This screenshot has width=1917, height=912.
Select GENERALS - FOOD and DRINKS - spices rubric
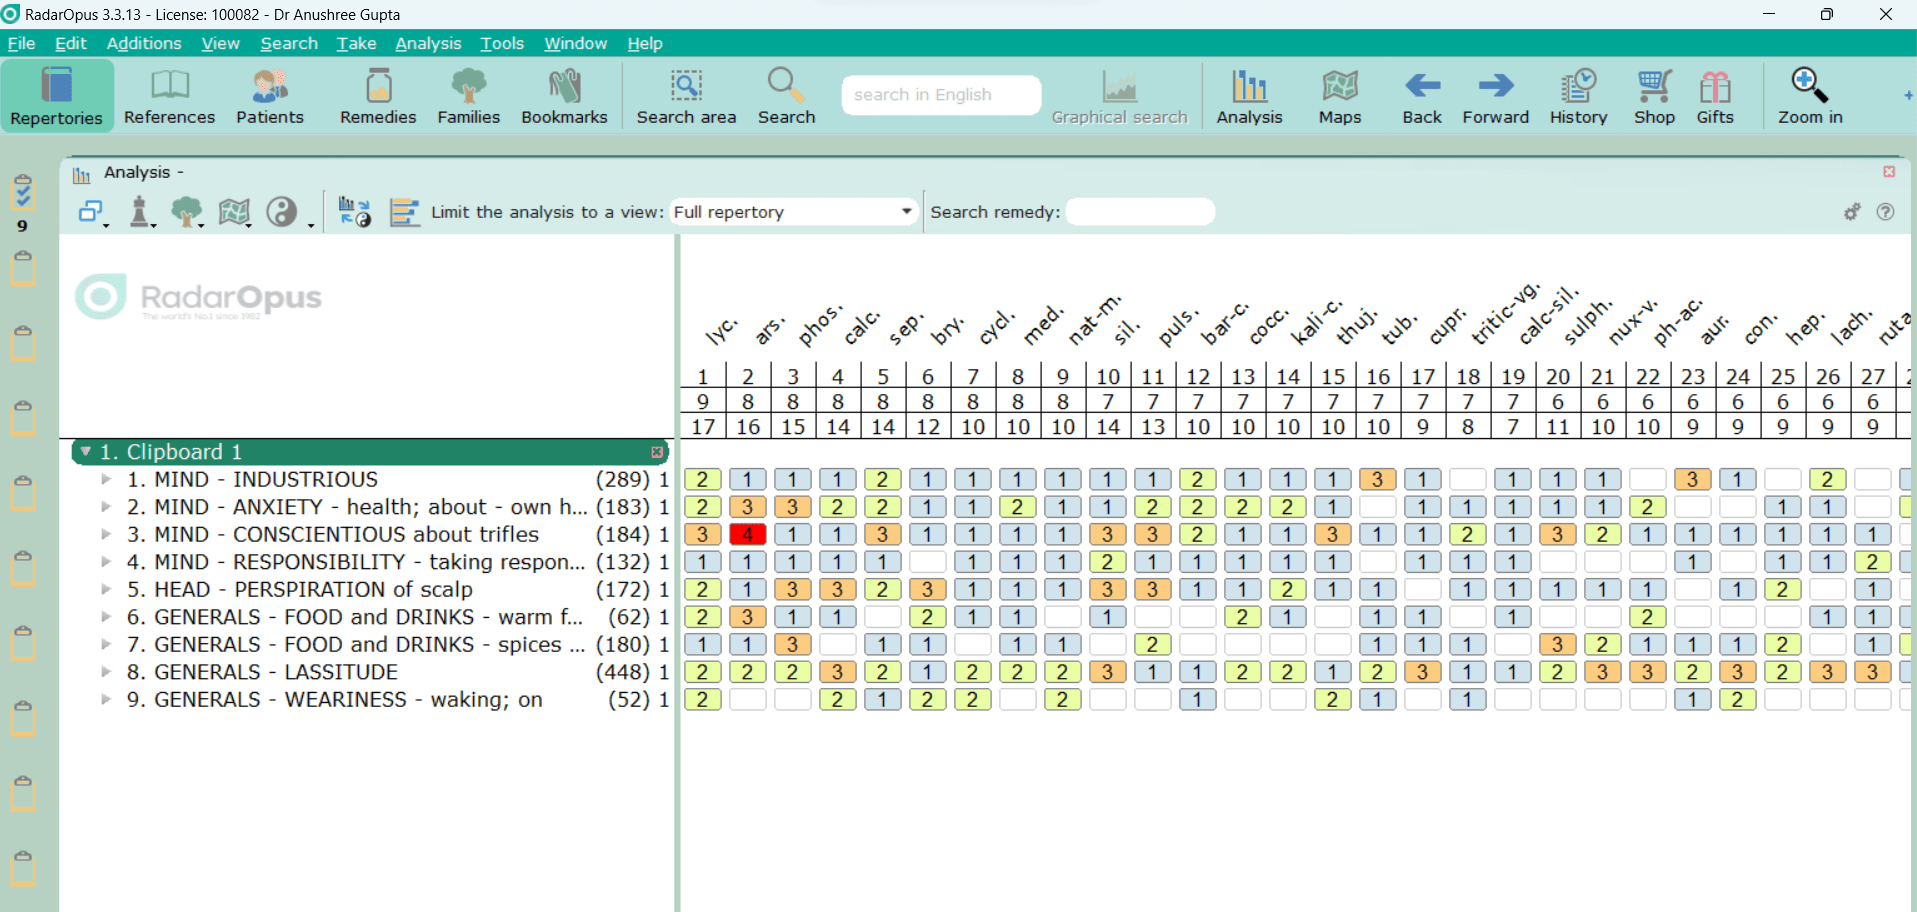pos(370,645)
